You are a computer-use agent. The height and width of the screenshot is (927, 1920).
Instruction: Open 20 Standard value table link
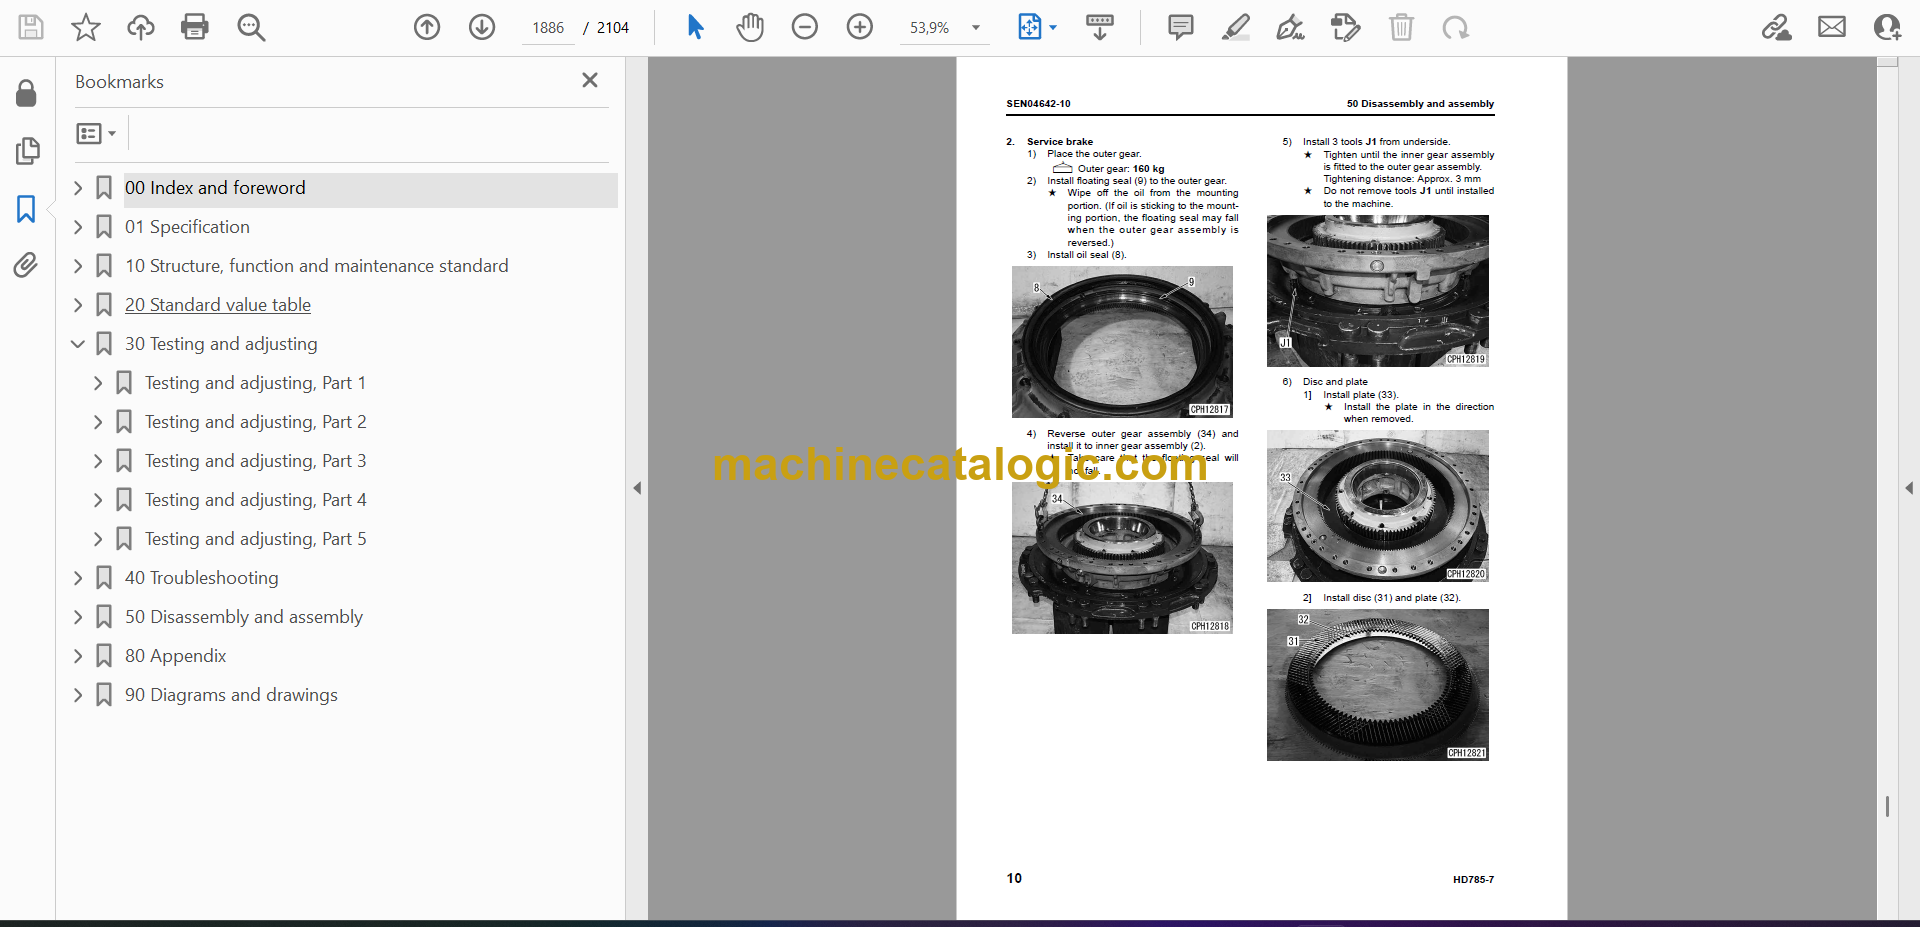click(218, 305)
